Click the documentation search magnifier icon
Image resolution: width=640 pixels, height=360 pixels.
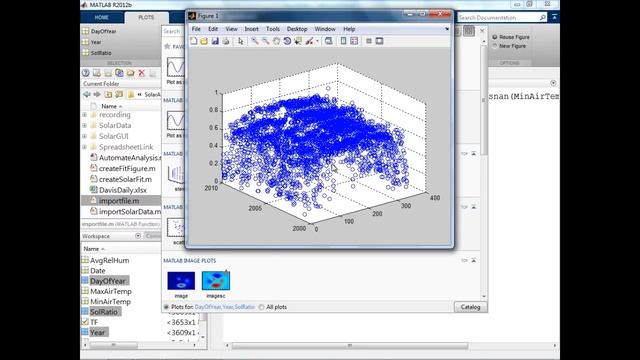pos(542,18)
